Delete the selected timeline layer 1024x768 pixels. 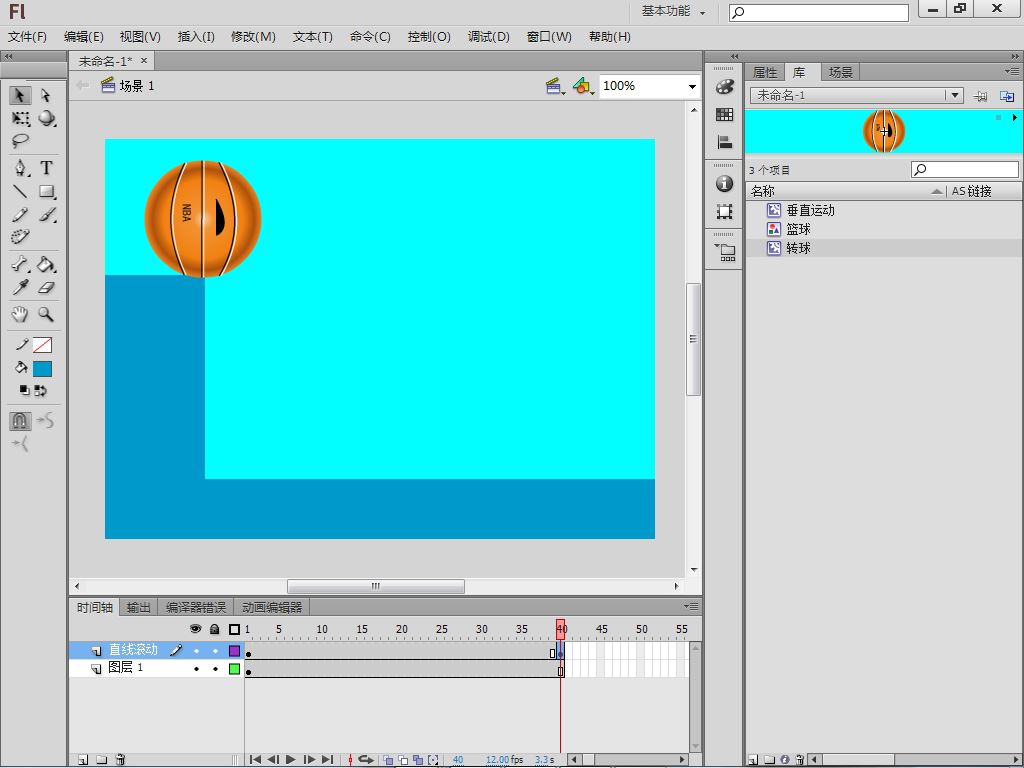pyautogui.click(x=120, y=760)
